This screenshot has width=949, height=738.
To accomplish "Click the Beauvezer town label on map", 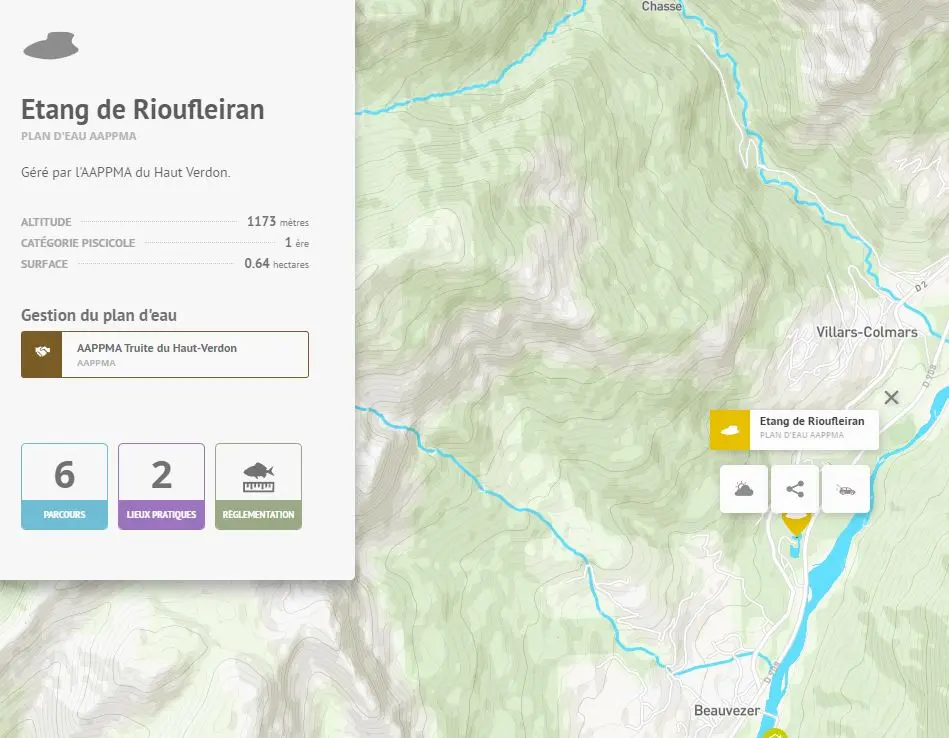I will [727, 711].
